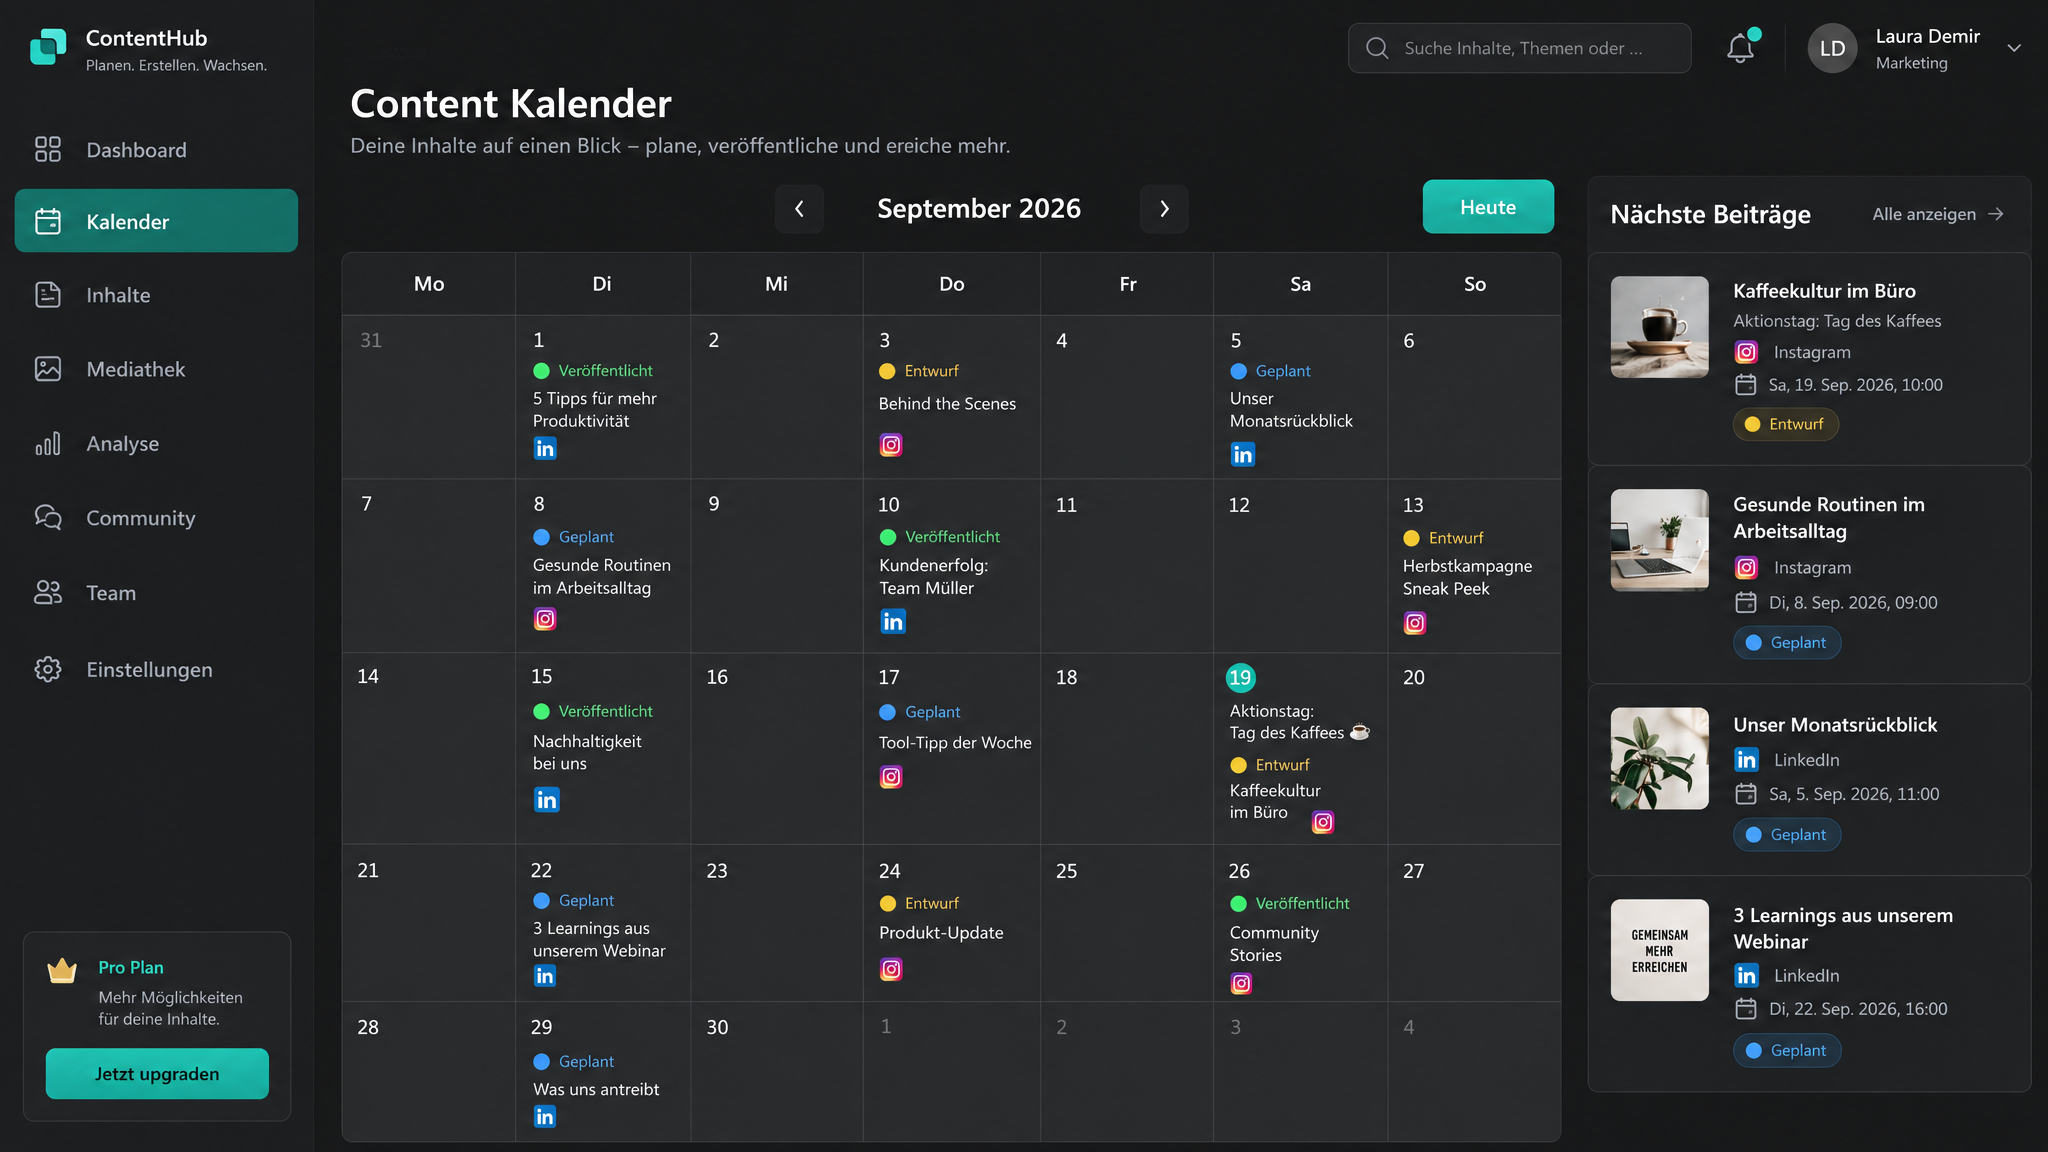Open the Gemeinsam mehr erreichen thumbnail
Viewport: 2048px width, 1152px height.
(1660, 950)
